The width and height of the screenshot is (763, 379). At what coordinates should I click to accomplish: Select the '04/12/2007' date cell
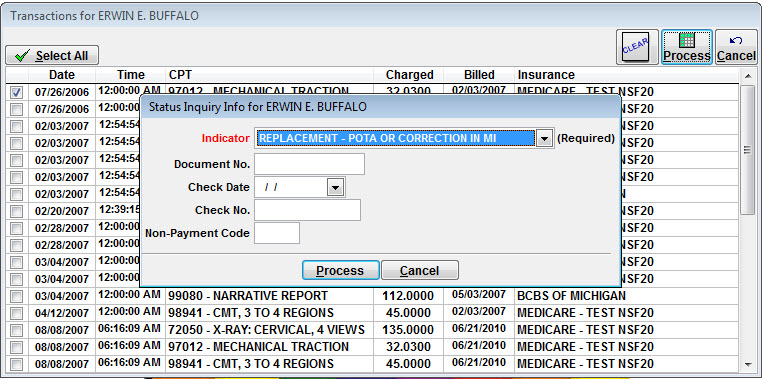tap(62, 313)
